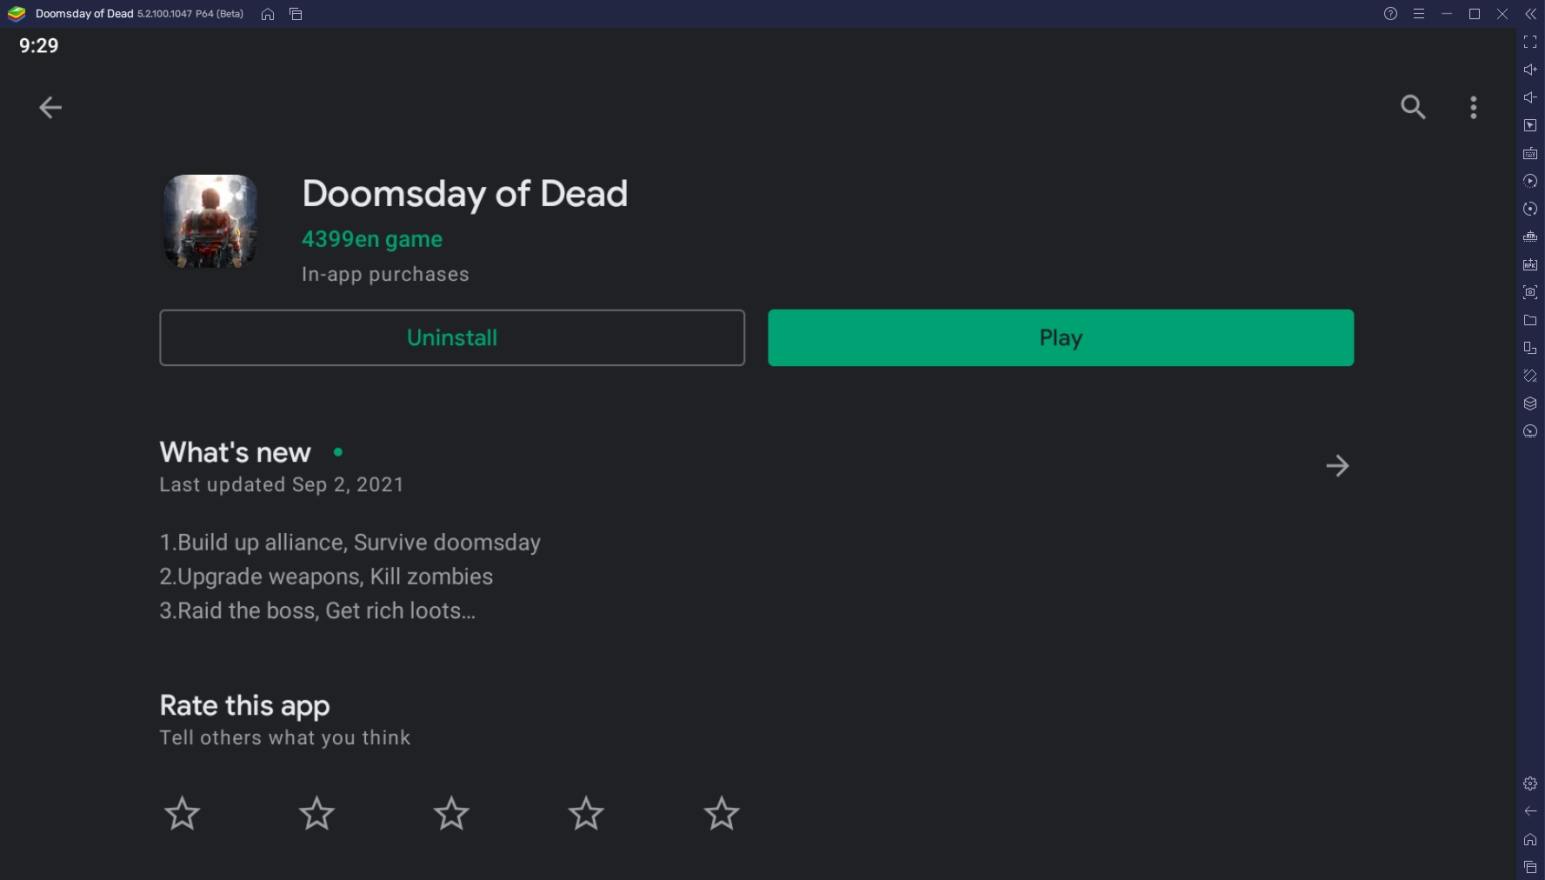Open Doomsday of Dead app icon
Viewport: 1545px width, 880px height.
[x=210, y=221]
